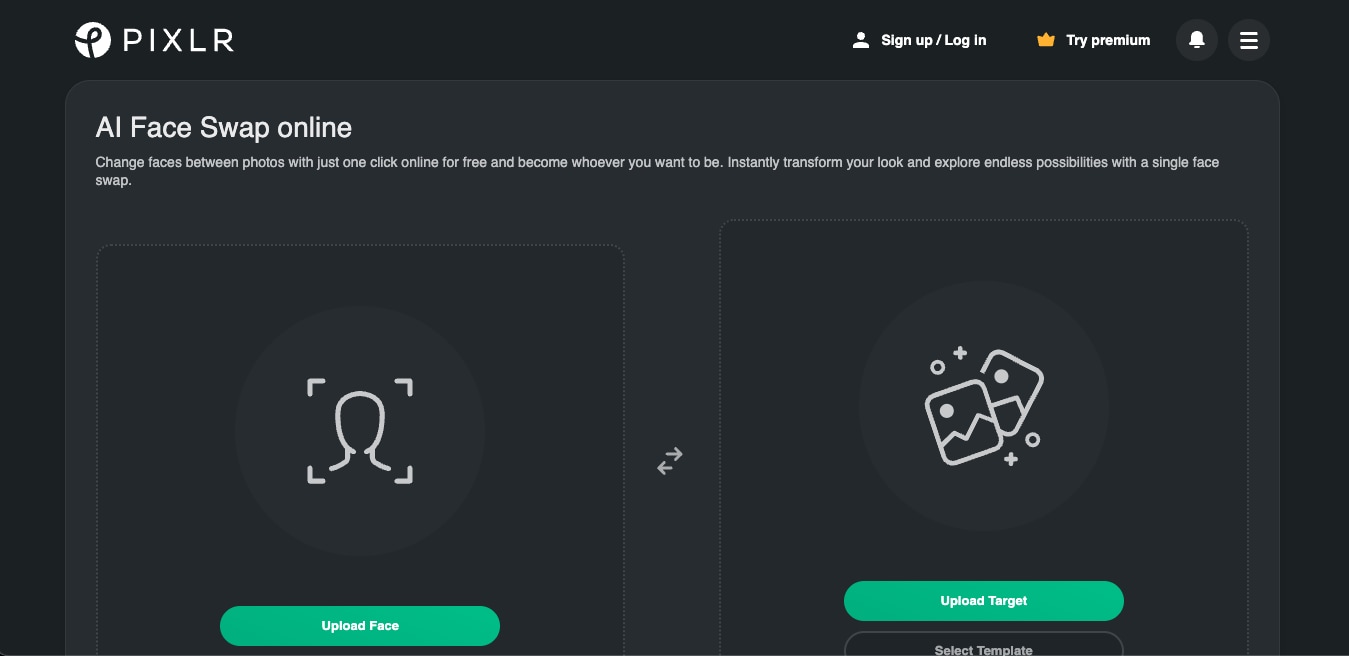Click the stacked photos target icon

tap(984, 406)
